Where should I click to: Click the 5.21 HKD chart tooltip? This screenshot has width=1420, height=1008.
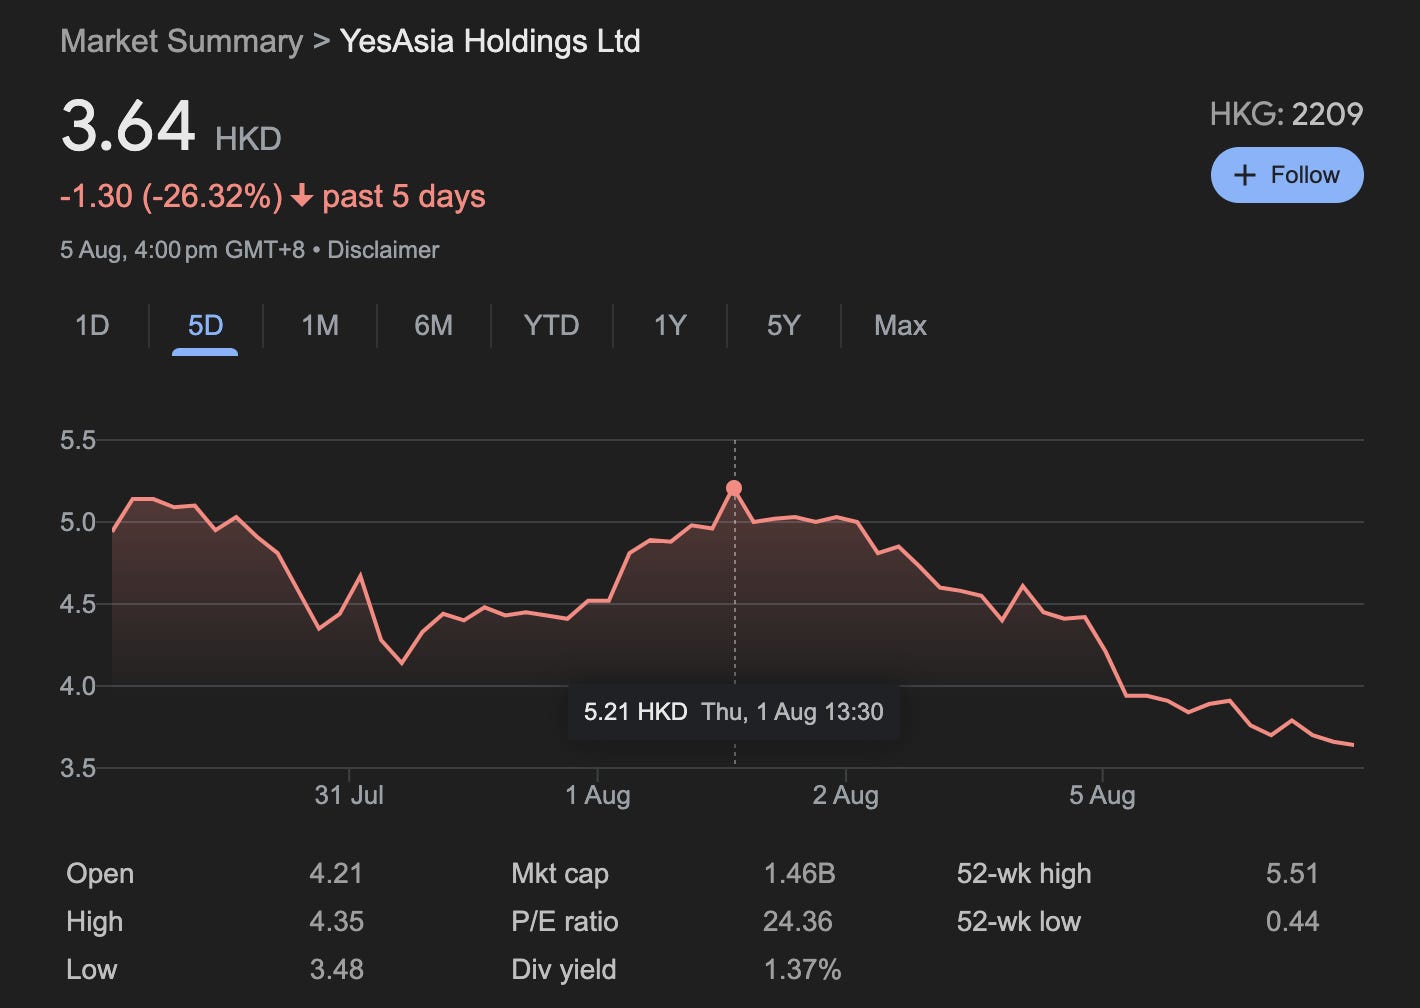tap(733, 712)
